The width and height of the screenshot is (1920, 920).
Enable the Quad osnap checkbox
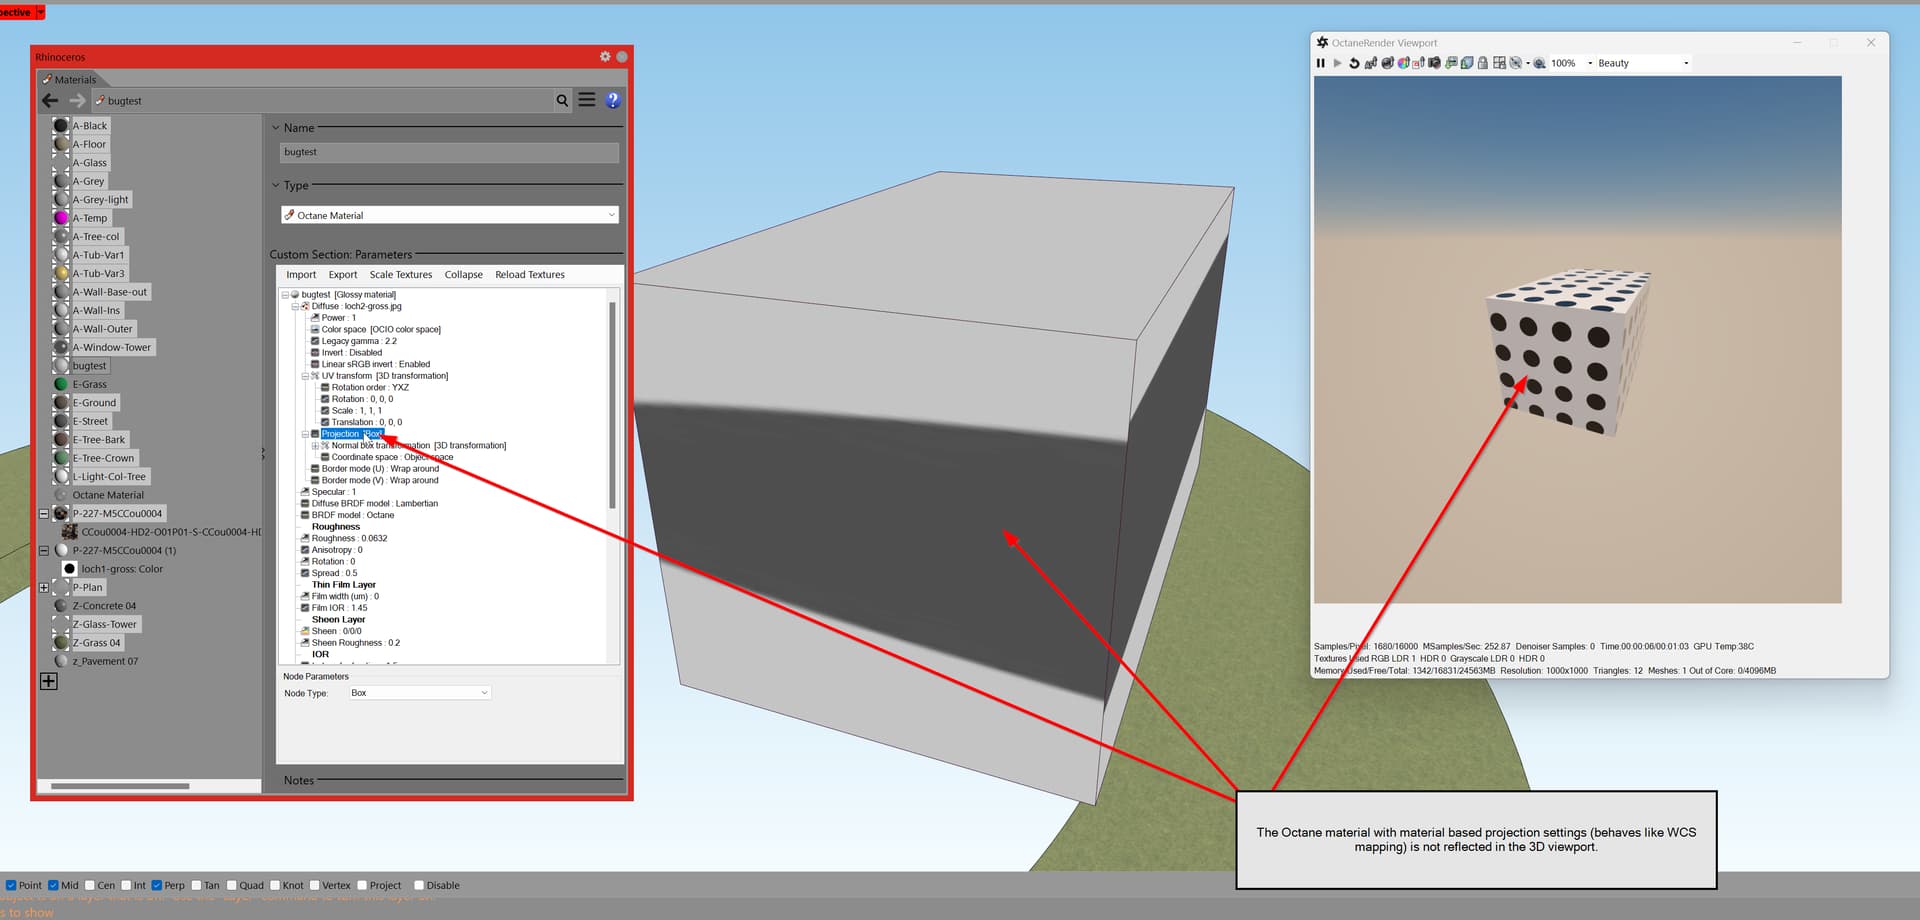click(x=232, y=885)
